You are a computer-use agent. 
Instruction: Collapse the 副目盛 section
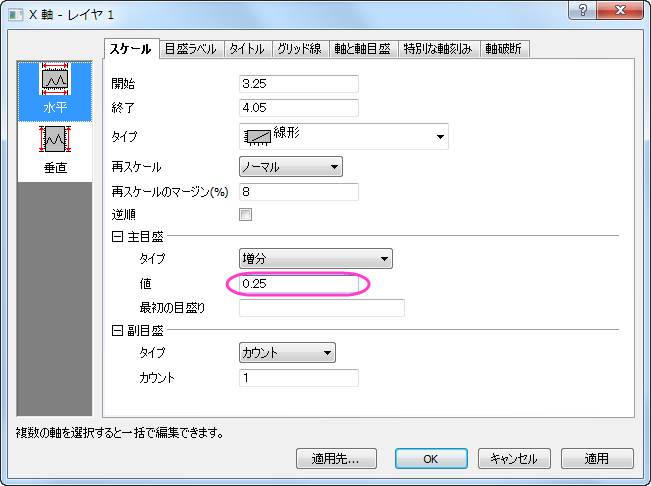pyautogui.click(x=117, y=331)
